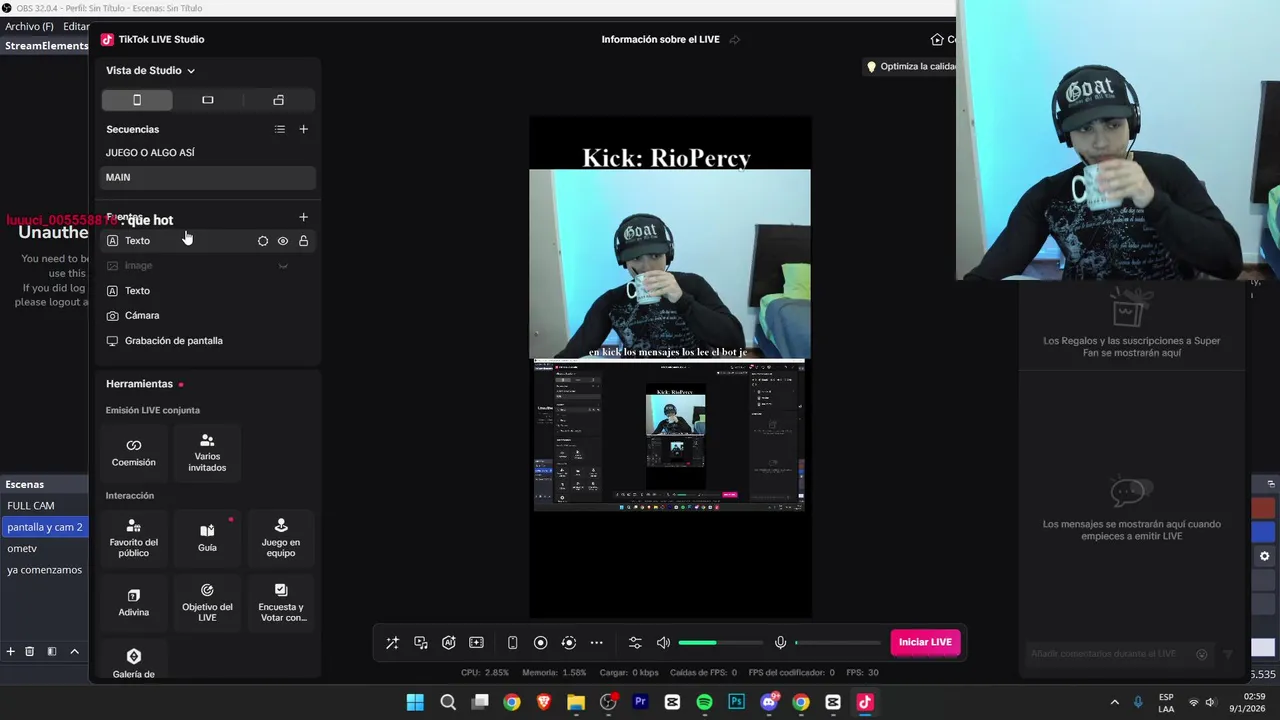
Task: Open Photoshop from the taskbar
Action: pyautogui.click(x=737, y=702)
